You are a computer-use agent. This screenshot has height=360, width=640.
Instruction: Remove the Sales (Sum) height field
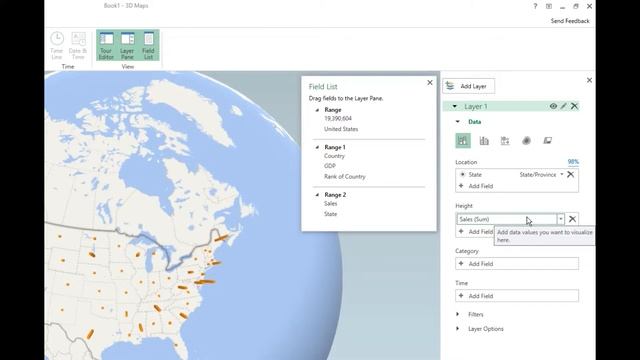click(572, 219)
